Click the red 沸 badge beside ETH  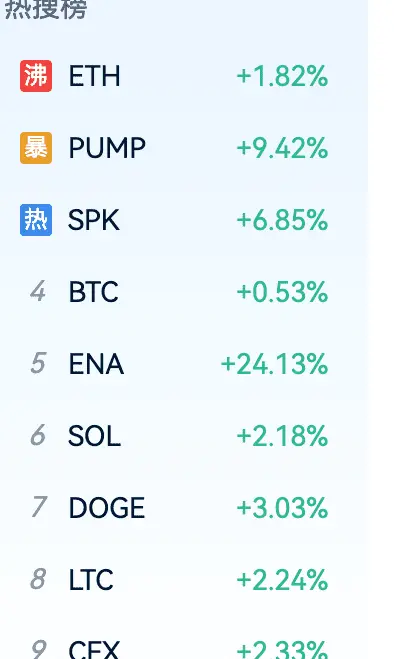point(36,76)
